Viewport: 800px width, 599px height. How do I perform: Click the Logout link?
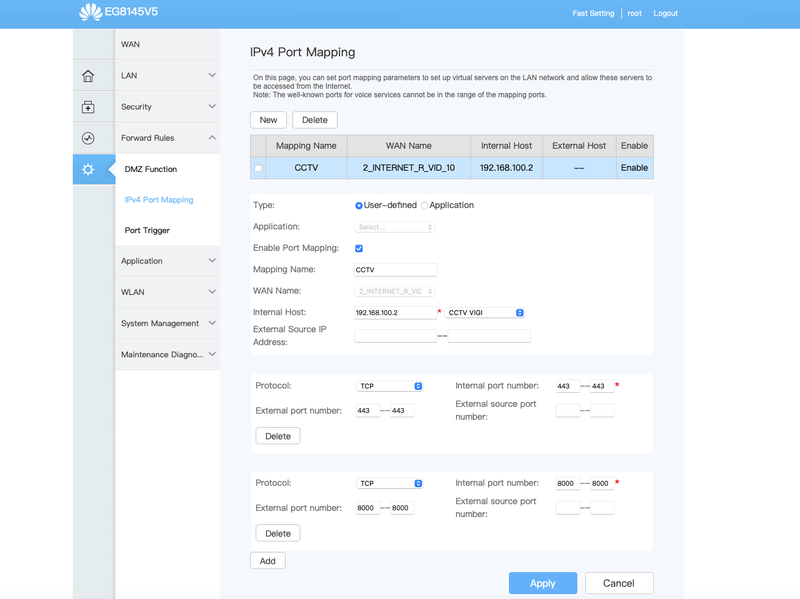[x=665, y=13]
